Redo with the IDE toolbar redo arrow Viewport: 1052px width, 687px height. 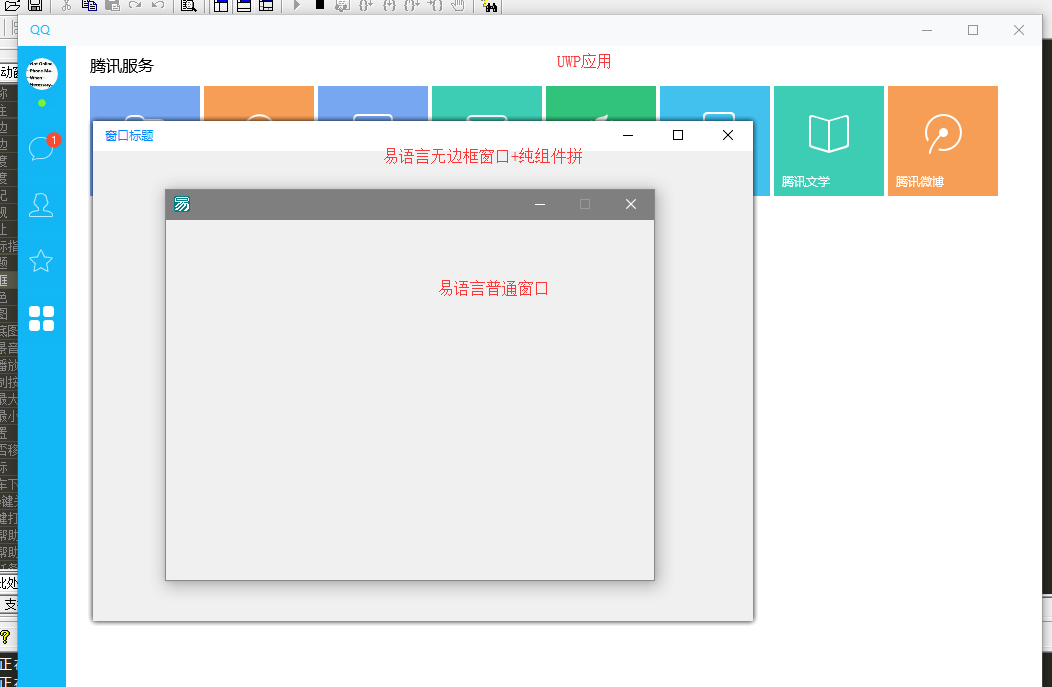[135, 5]
